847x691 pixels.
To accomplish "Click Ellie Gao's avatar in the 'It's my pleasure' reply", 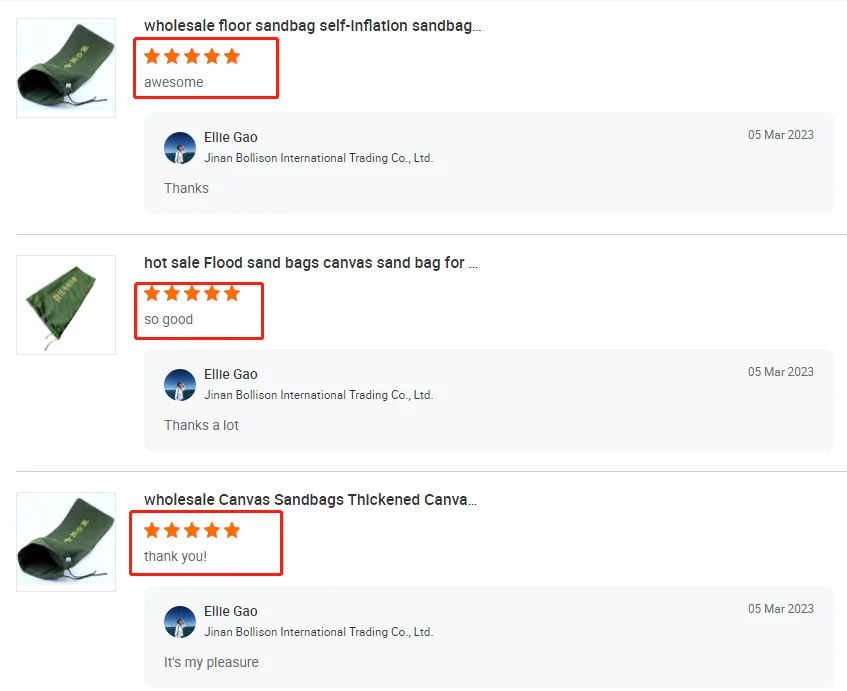I will (180, 622).
